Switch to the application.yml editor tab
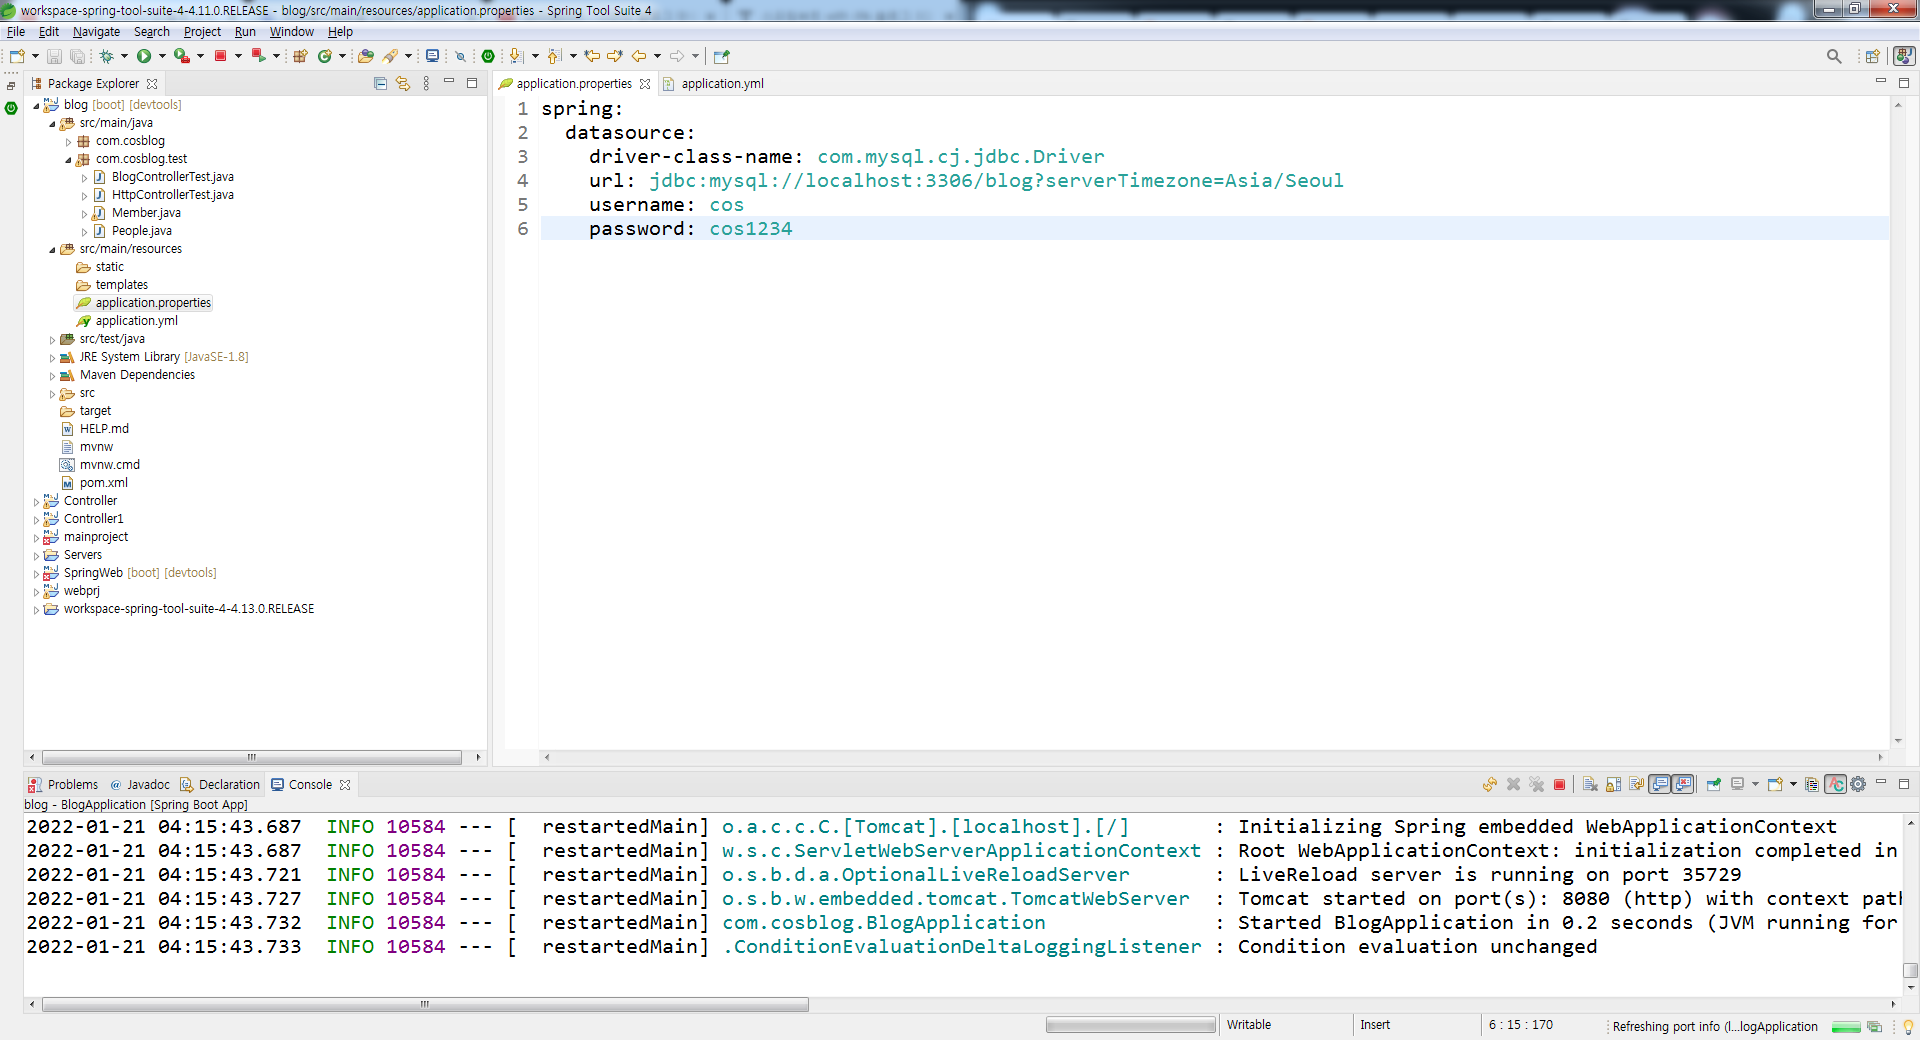Image resolution: width=1920 pixels, height=1040 pixels. [722, 83]
